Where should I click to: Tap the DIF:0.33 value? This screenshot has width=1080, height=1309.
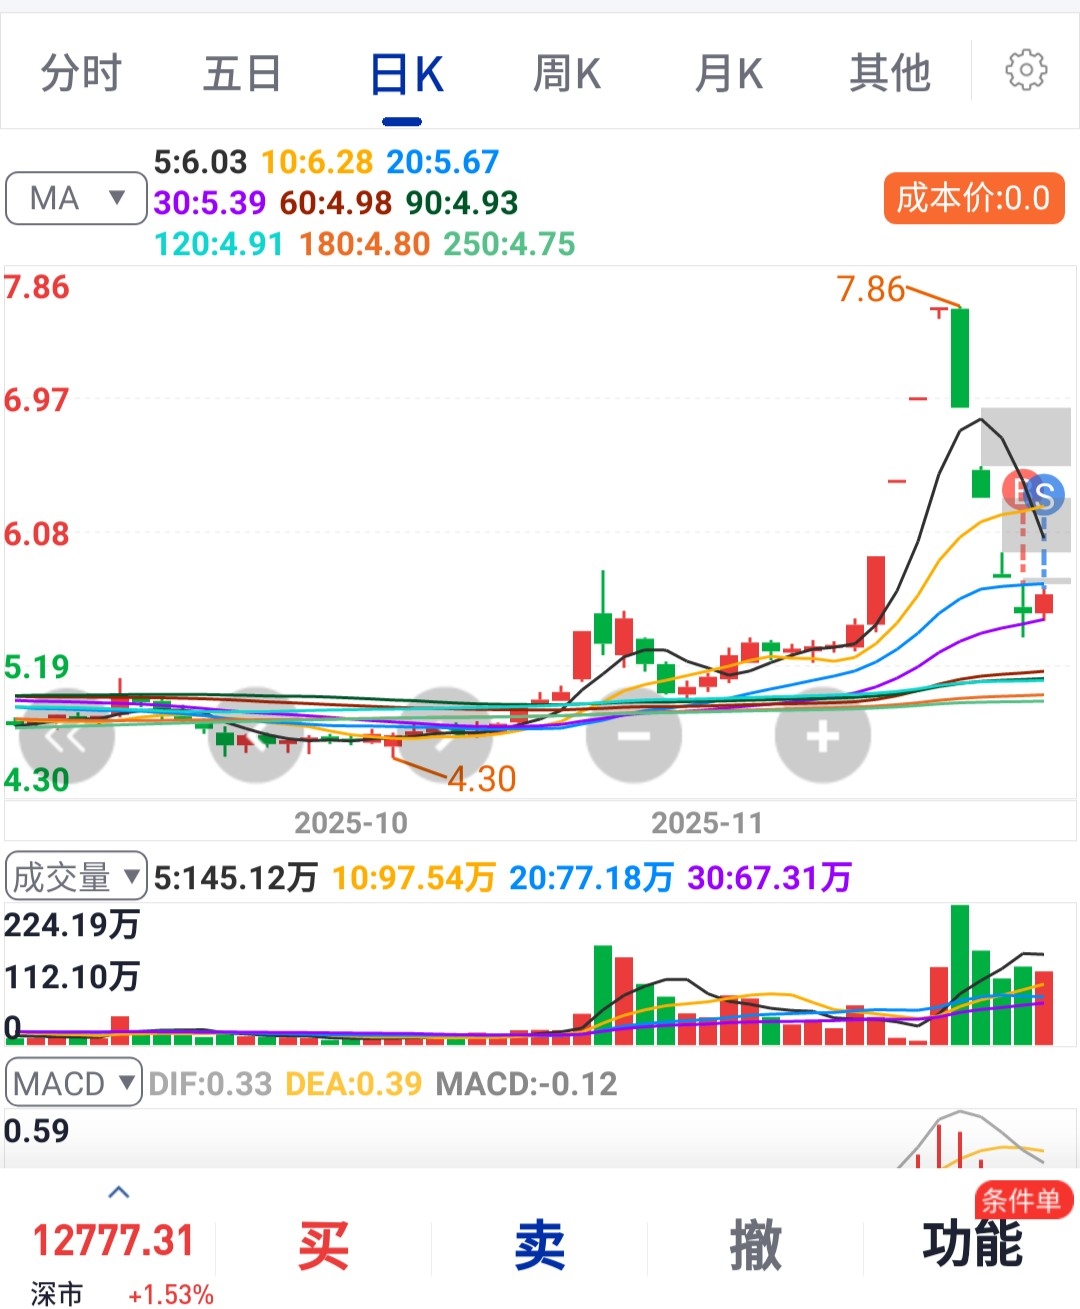pos(210,1084)
